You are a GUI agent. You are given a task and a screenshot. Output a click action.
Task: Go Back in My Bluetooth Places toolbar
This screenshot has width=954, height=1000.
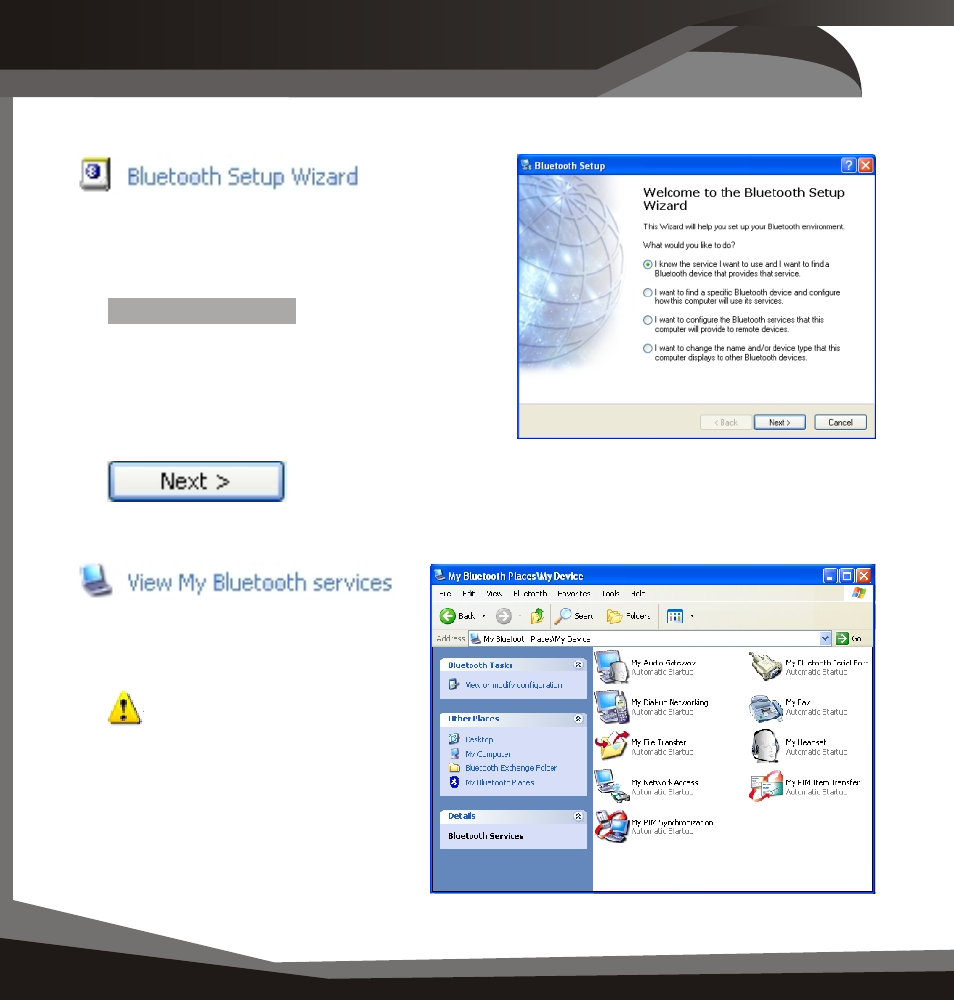tap(457, 615)
